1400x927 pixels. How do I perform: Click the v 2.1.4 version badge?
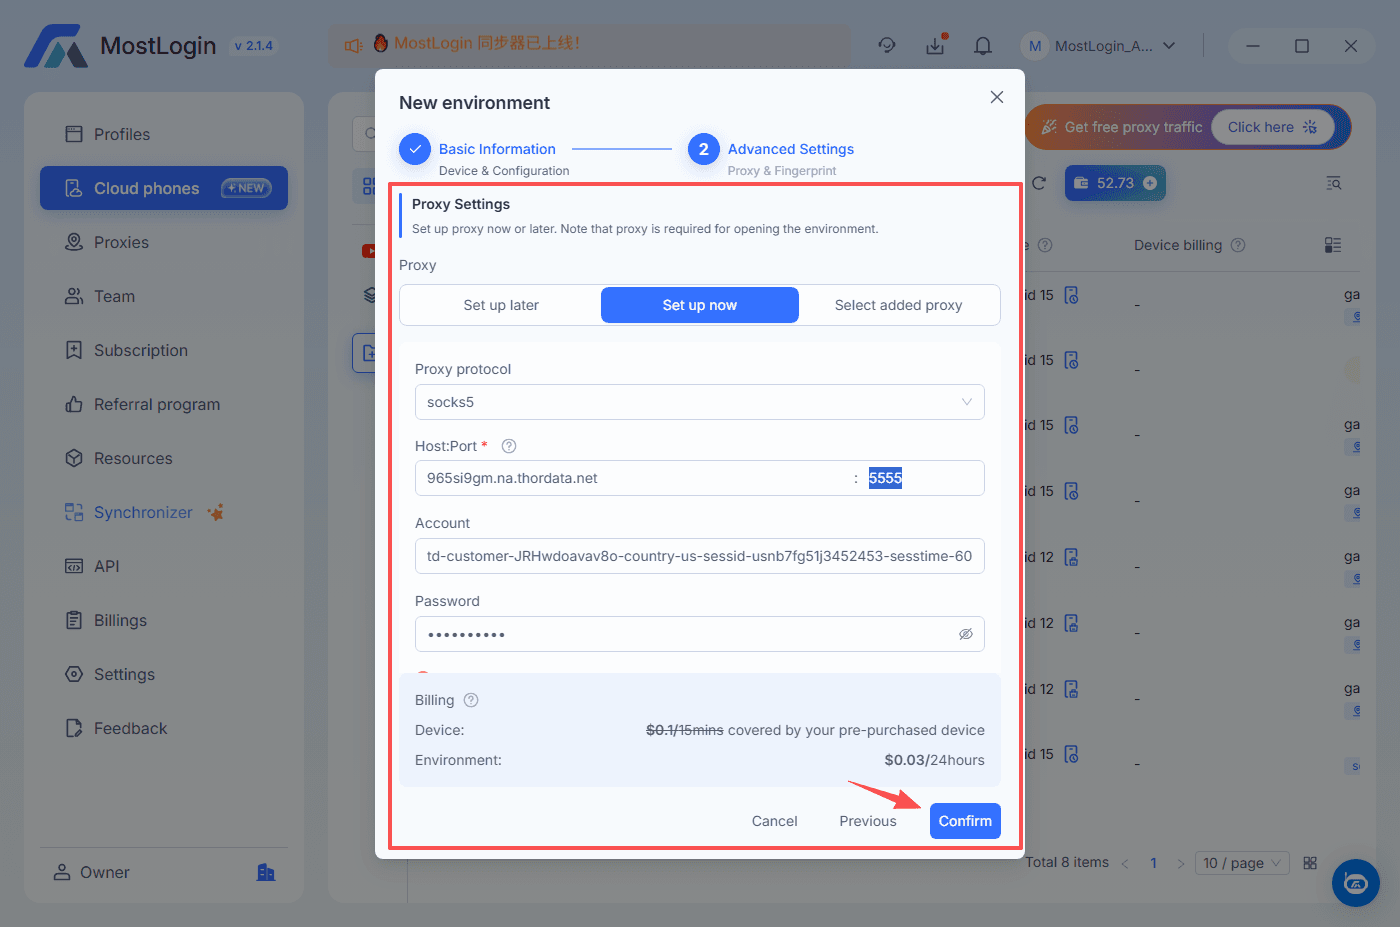click(254, 46)
